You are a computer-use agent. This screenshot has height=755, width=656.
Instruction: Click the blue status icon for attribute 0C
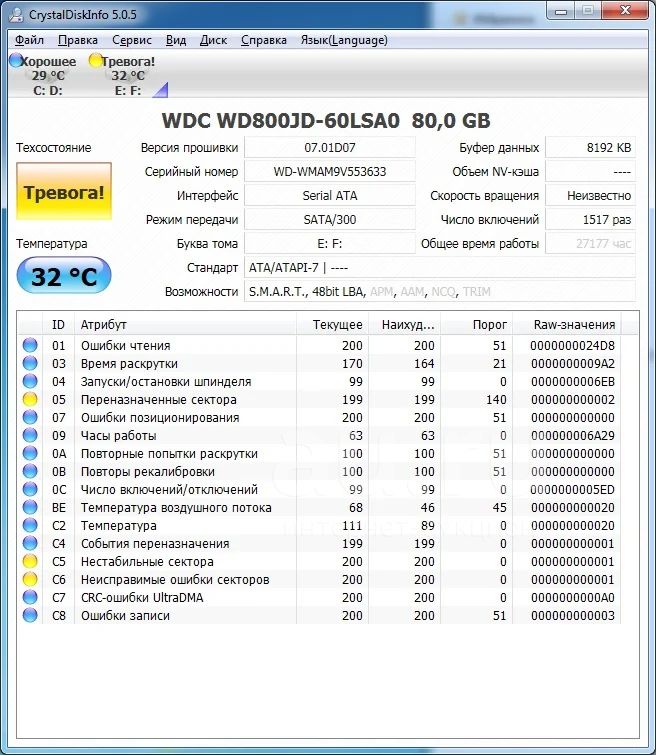30,489
